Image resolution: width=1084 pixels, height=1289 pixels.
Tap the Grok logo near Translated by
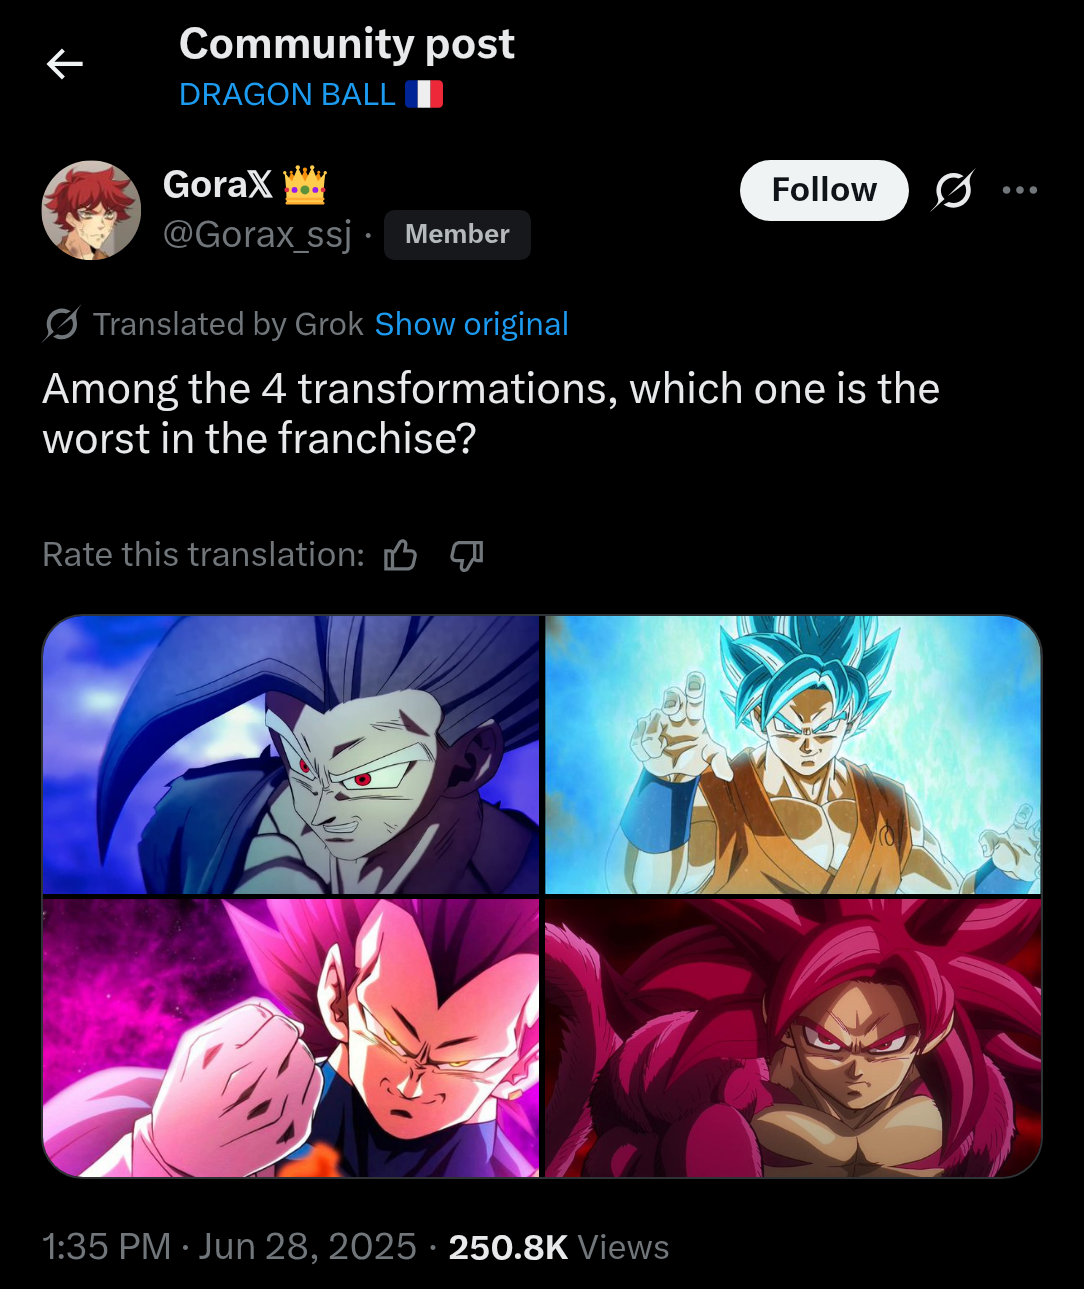coord(62,324)
